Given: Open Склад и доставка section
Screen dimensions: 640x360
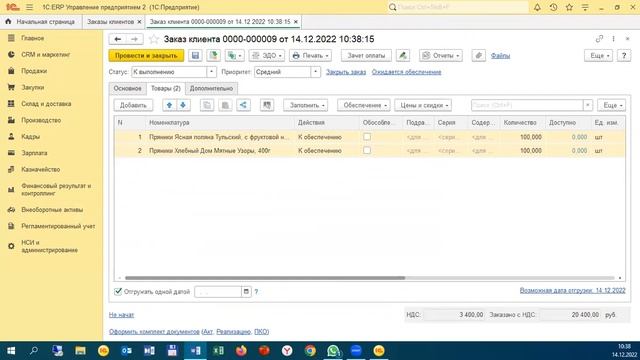Looking at the screenshot, I should coord(46,104).
